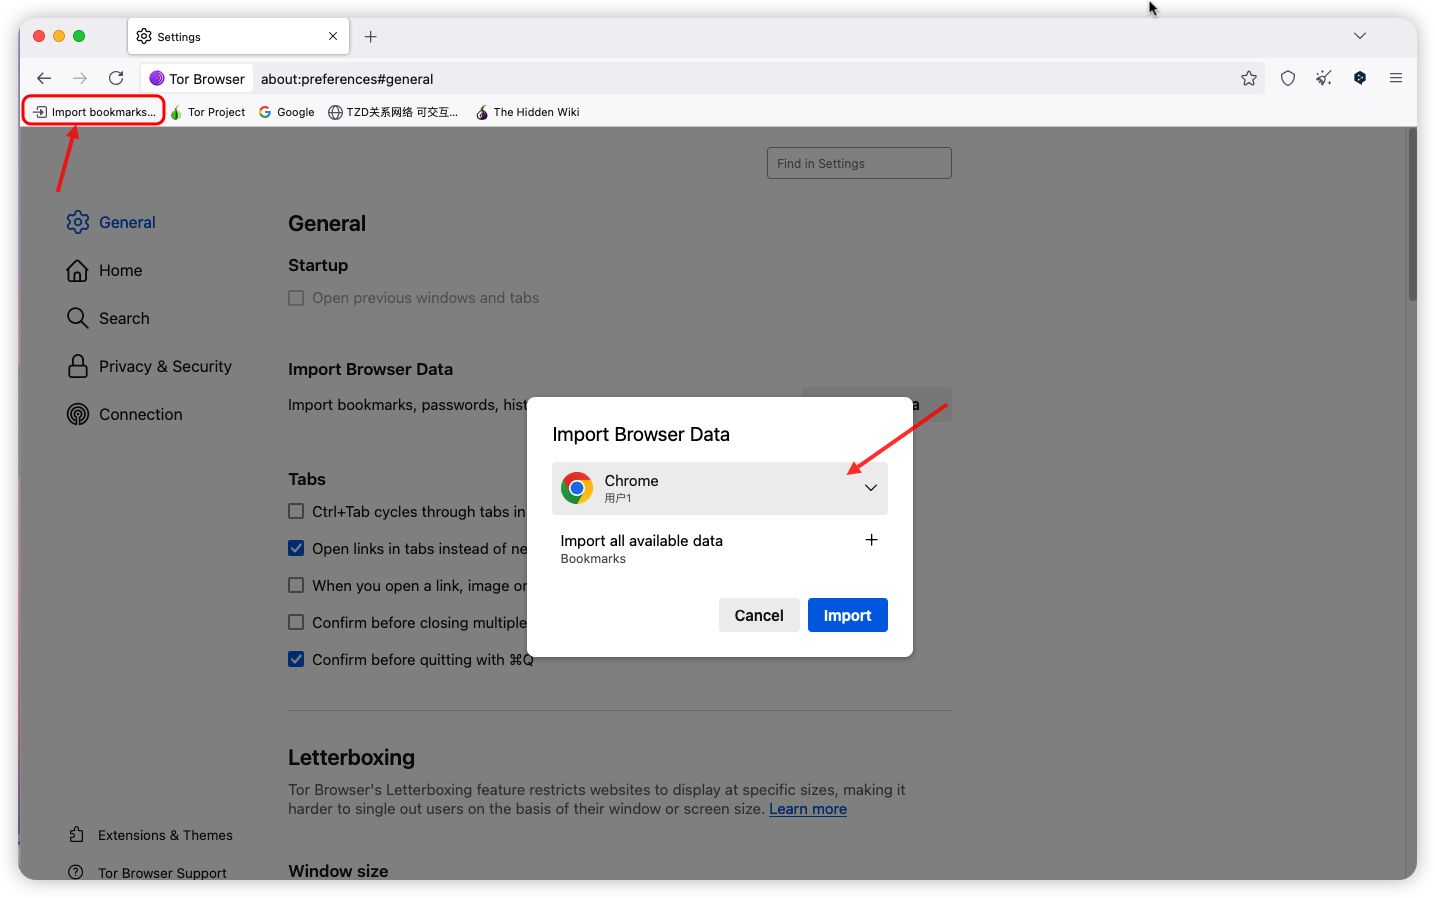This screenshot has width=1435, height=898.
Task: Click the Import bookmarks toolbar item
Action: tap(94, 112)
